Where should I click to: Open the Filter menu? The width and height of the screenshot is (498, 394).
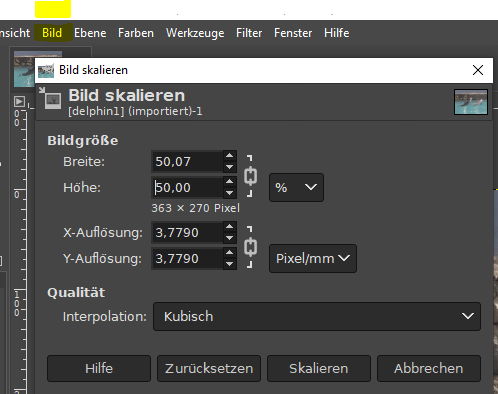pyautogui.click(x=249, y=33)
